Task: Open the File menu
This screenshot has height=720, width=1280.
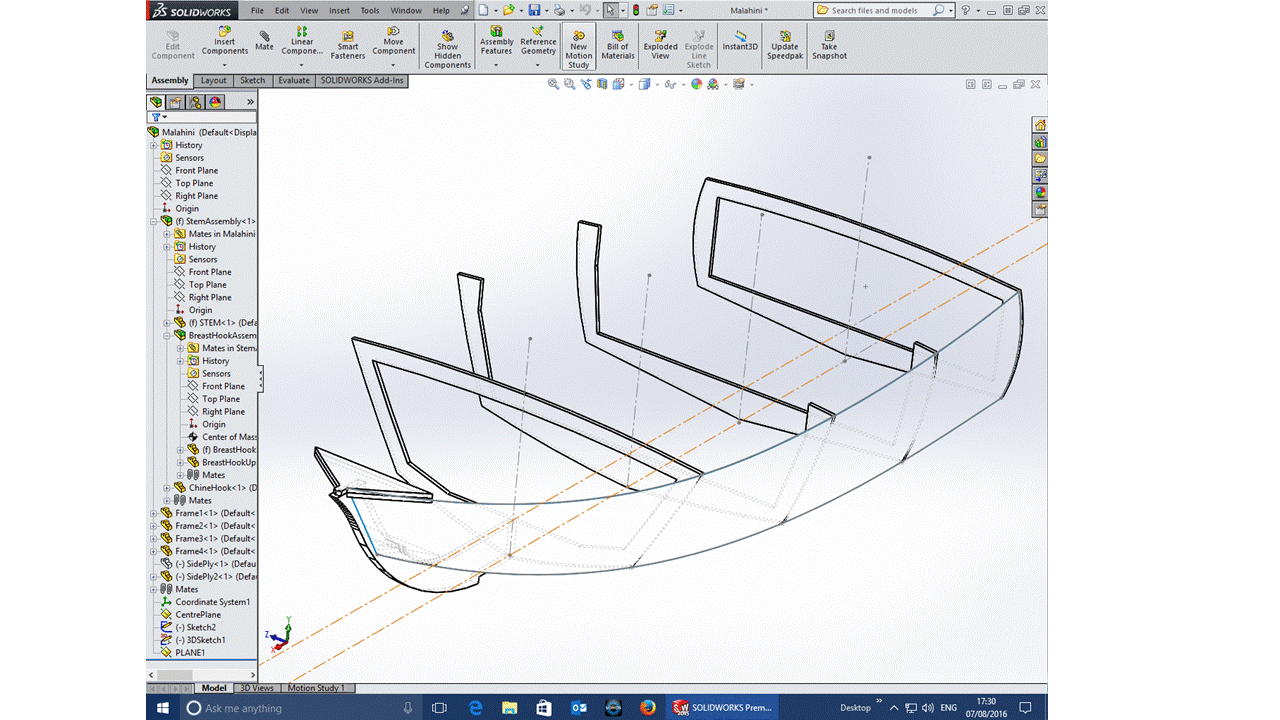Action: (257, 10)
